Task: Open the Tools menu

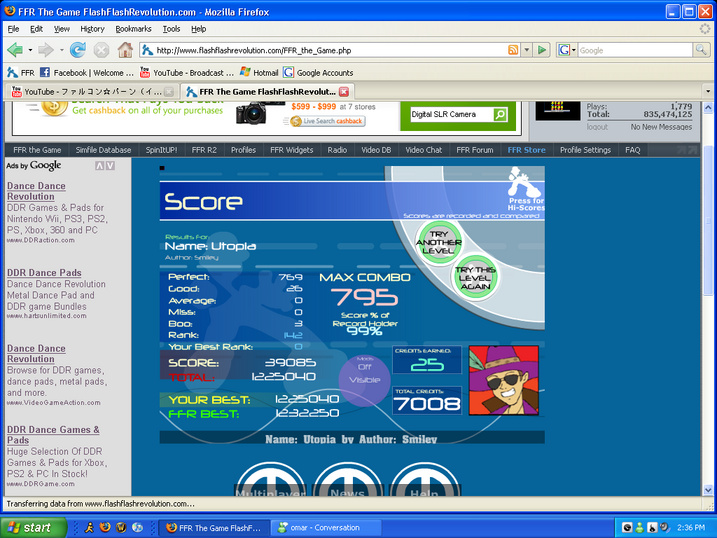Action: pos(171,29)
